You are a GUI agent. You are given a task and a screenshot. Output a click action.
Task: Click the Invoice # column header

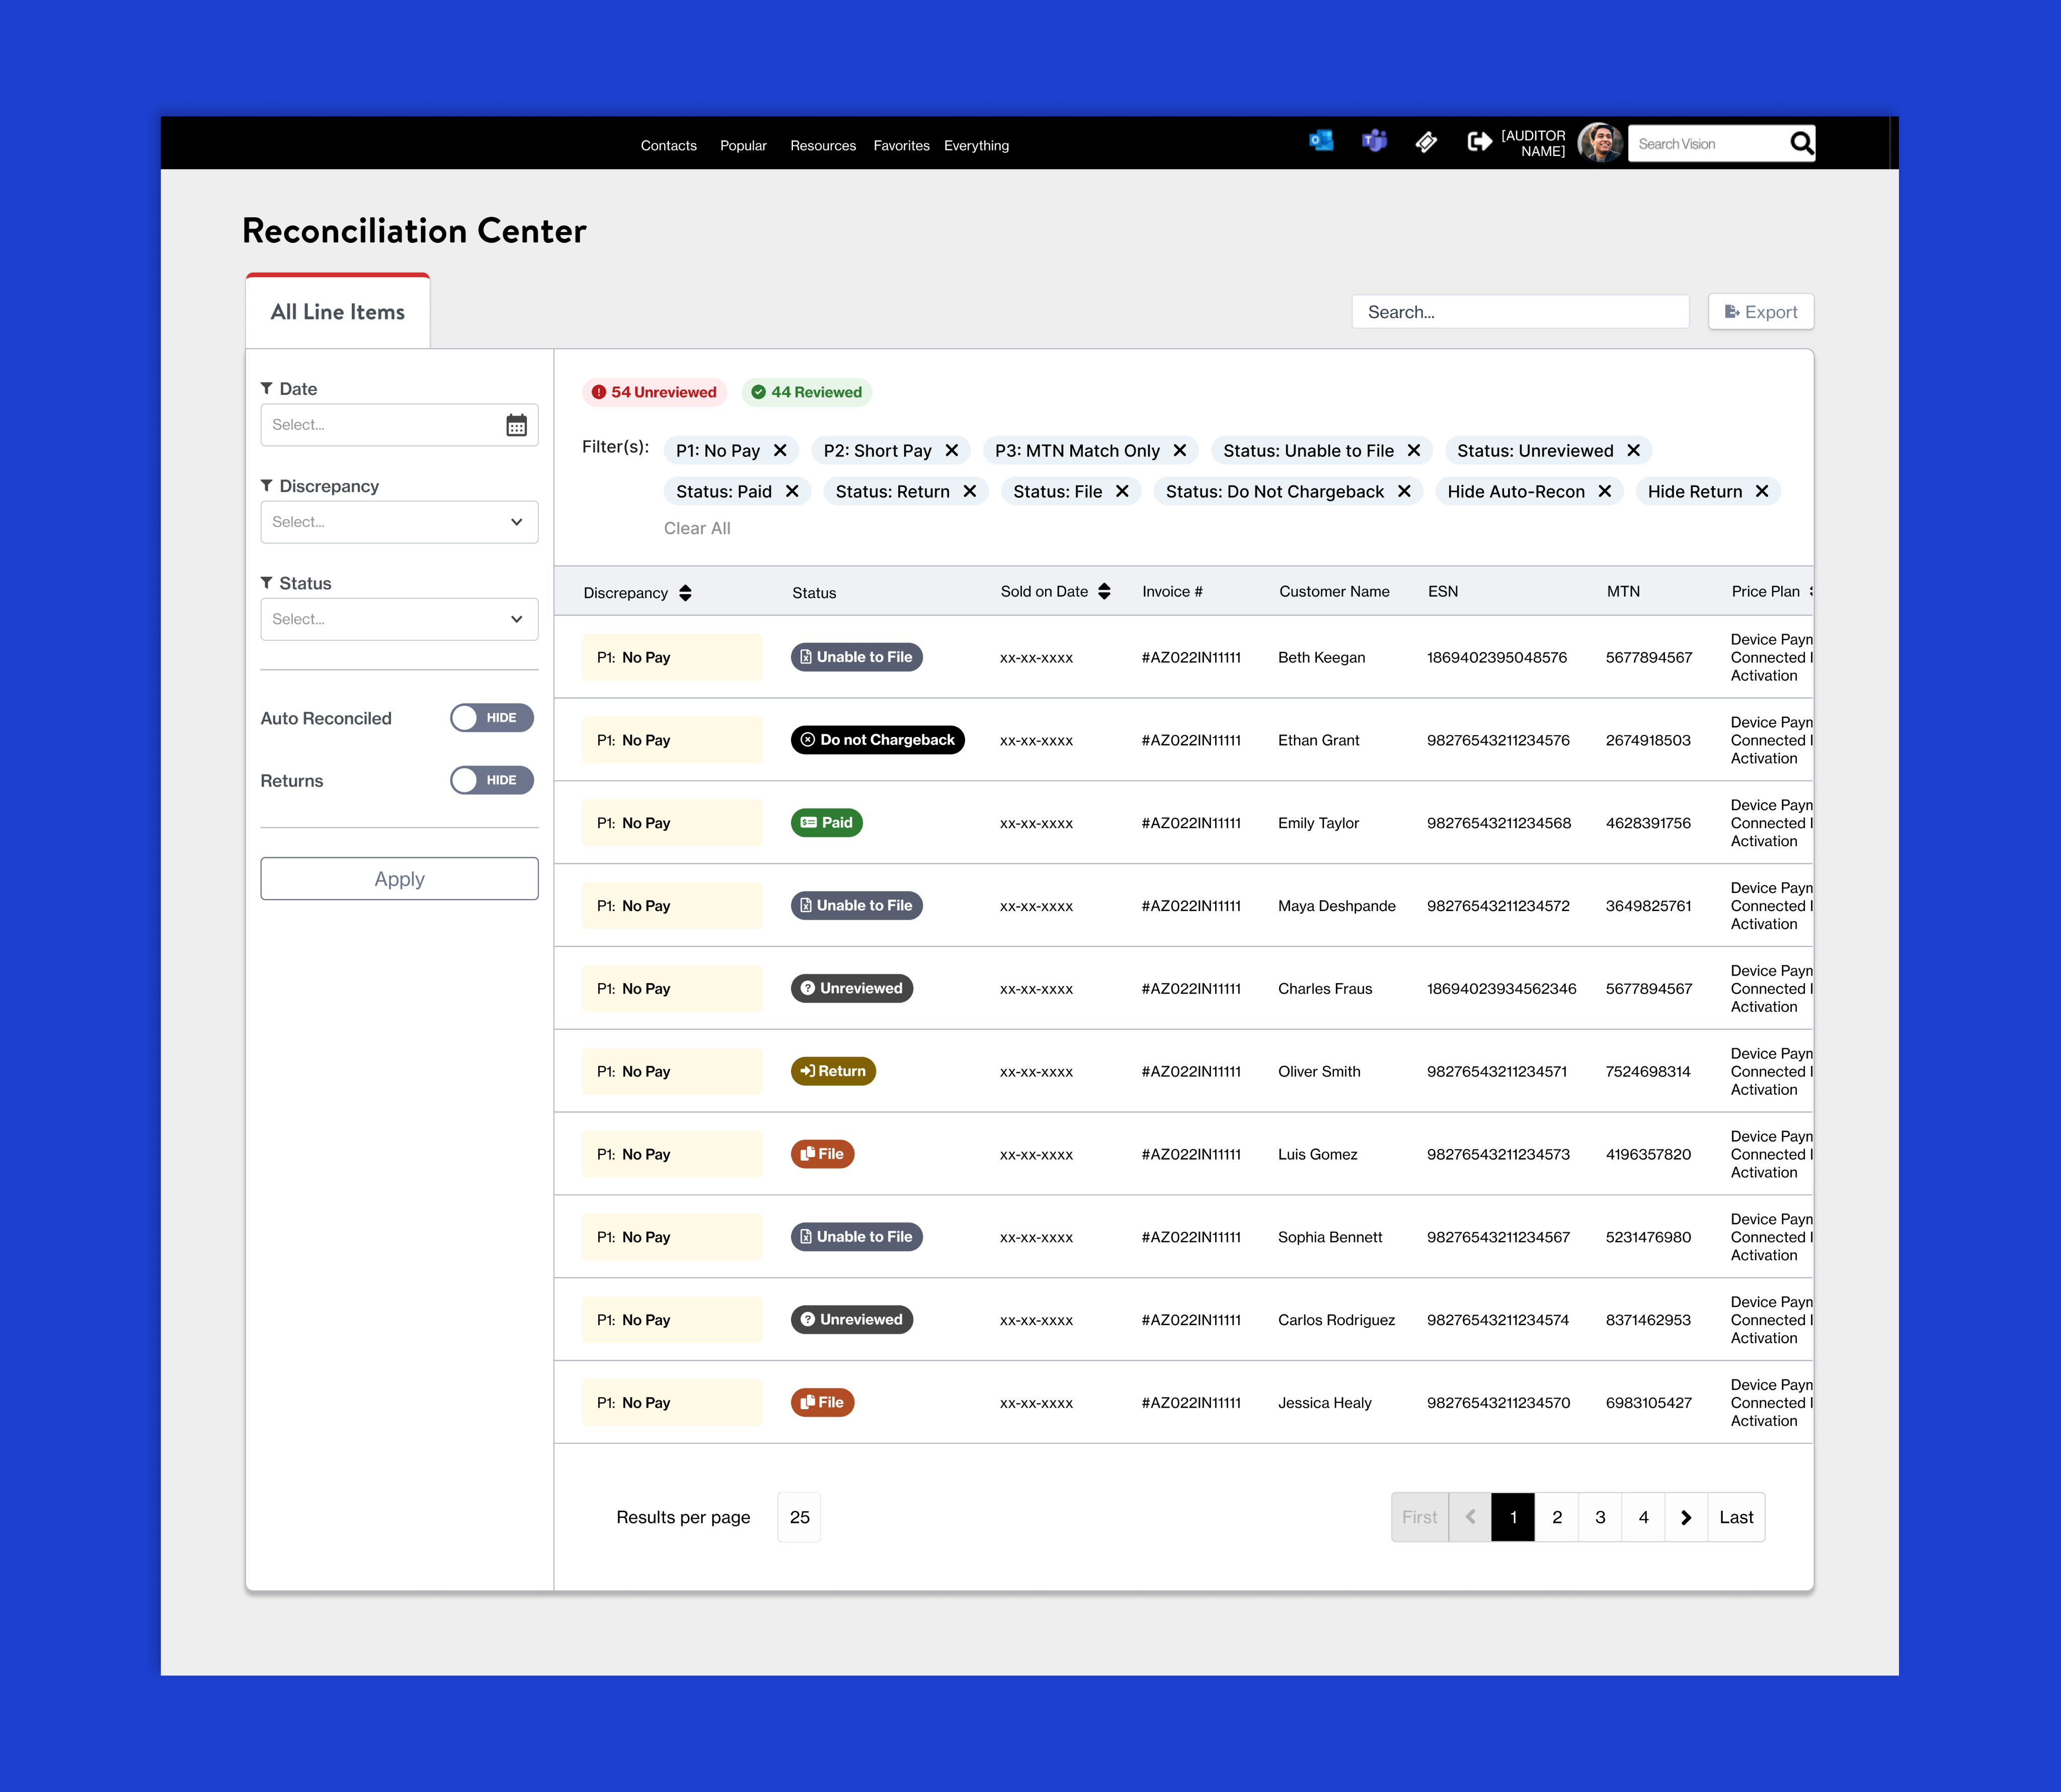1172,592
